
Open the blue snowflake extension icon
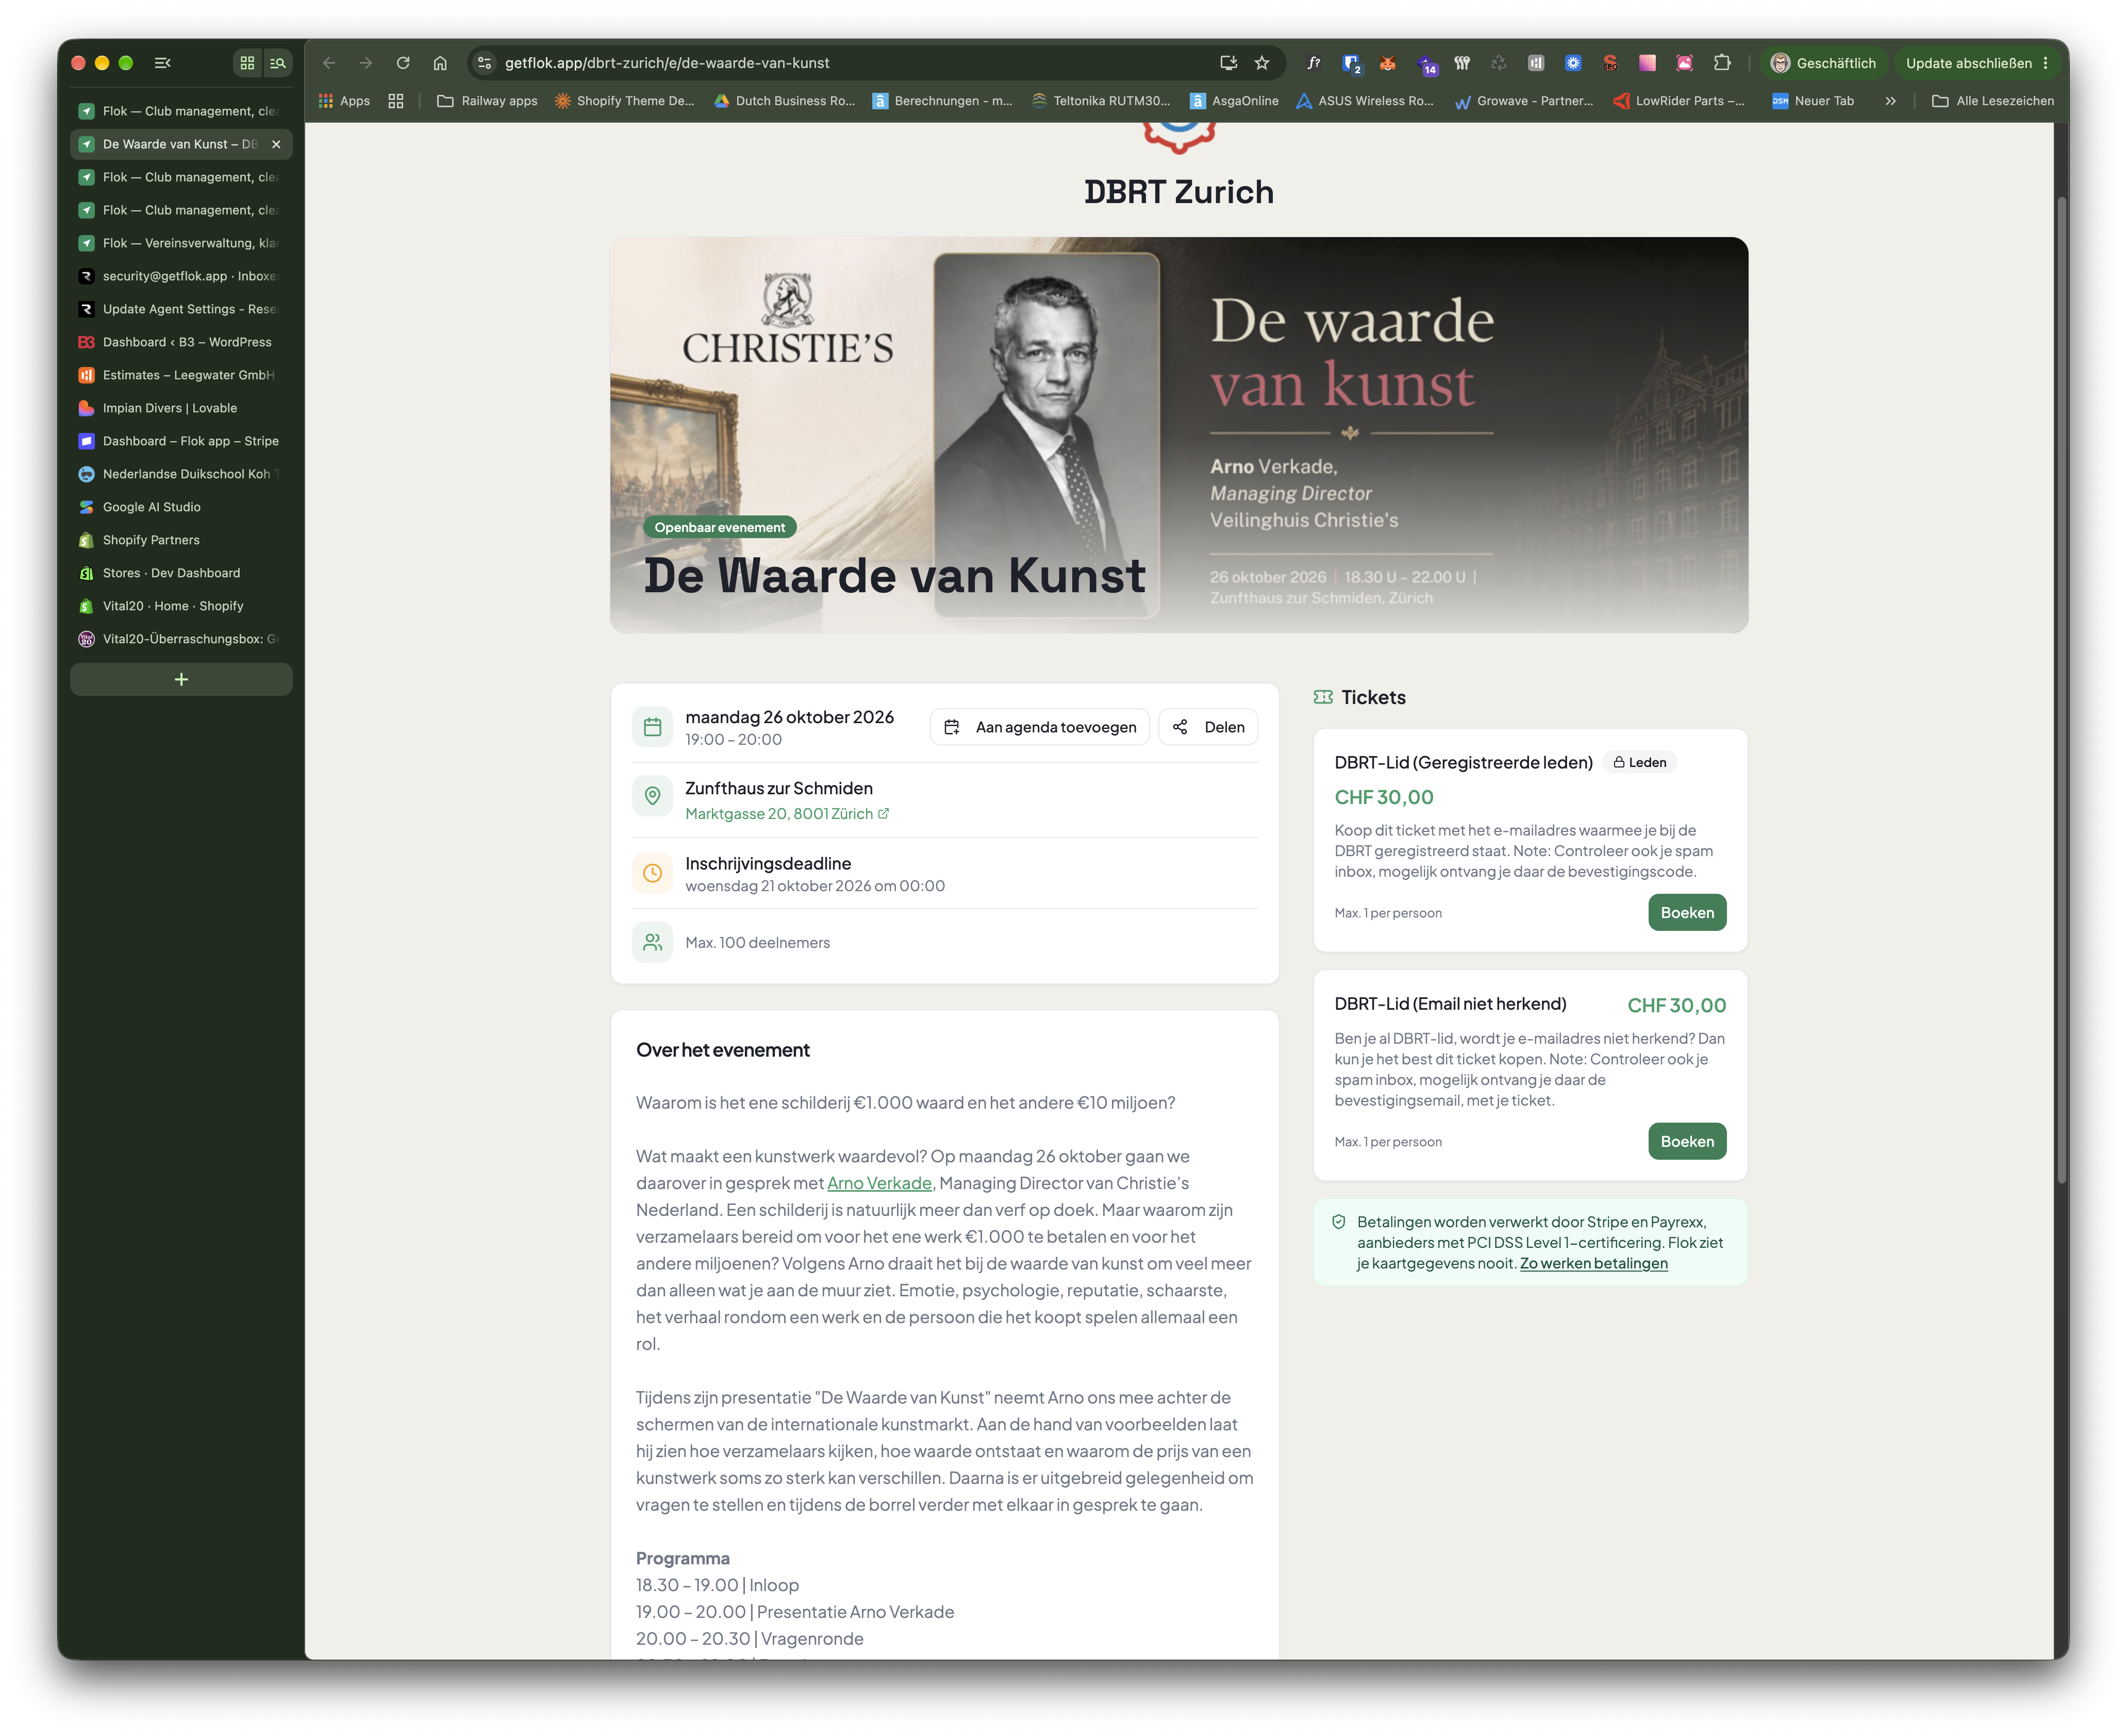[1573, 63]
